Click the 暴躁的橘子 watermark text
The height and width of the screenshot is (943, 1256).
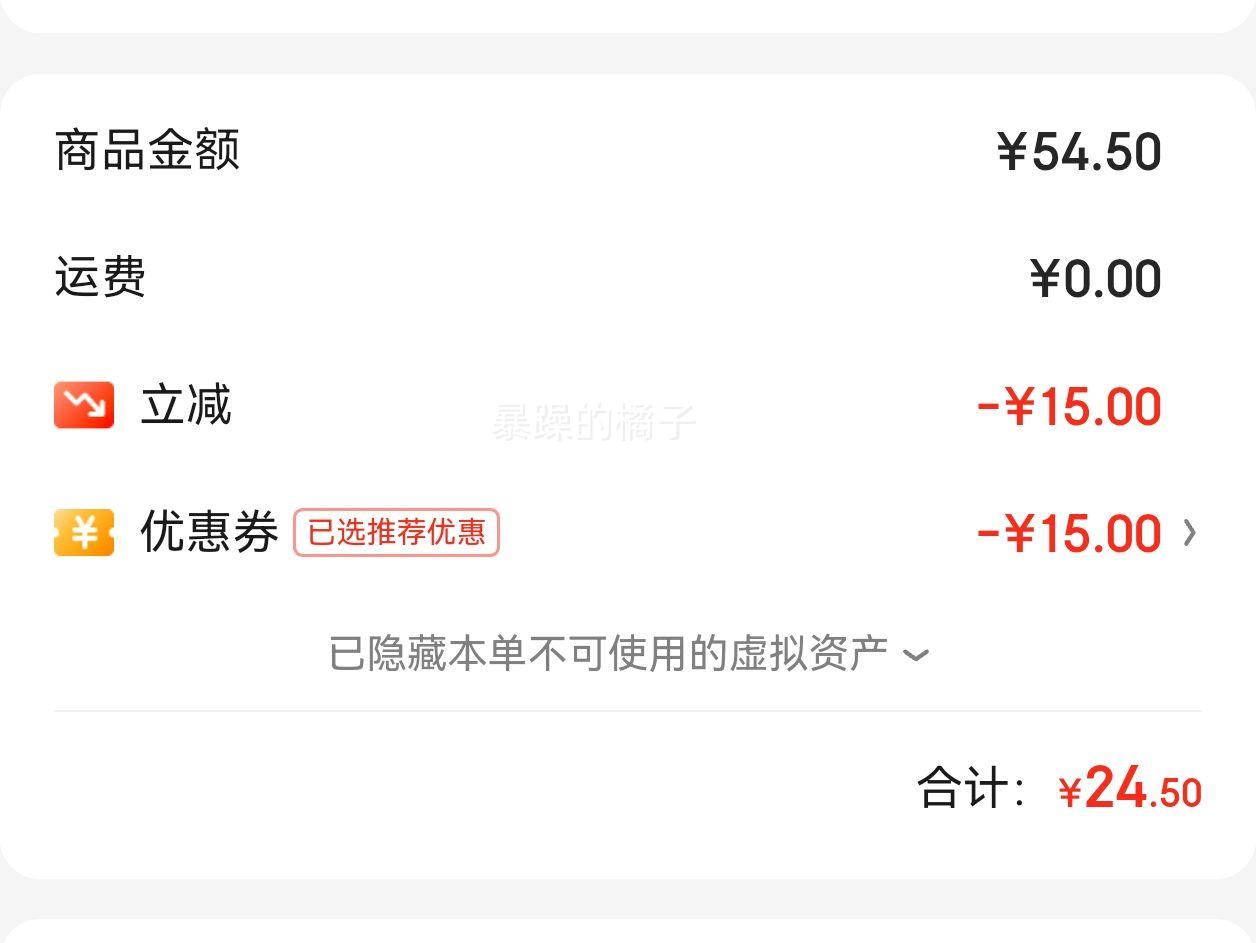pyautogui.click(x=593, y=423)
